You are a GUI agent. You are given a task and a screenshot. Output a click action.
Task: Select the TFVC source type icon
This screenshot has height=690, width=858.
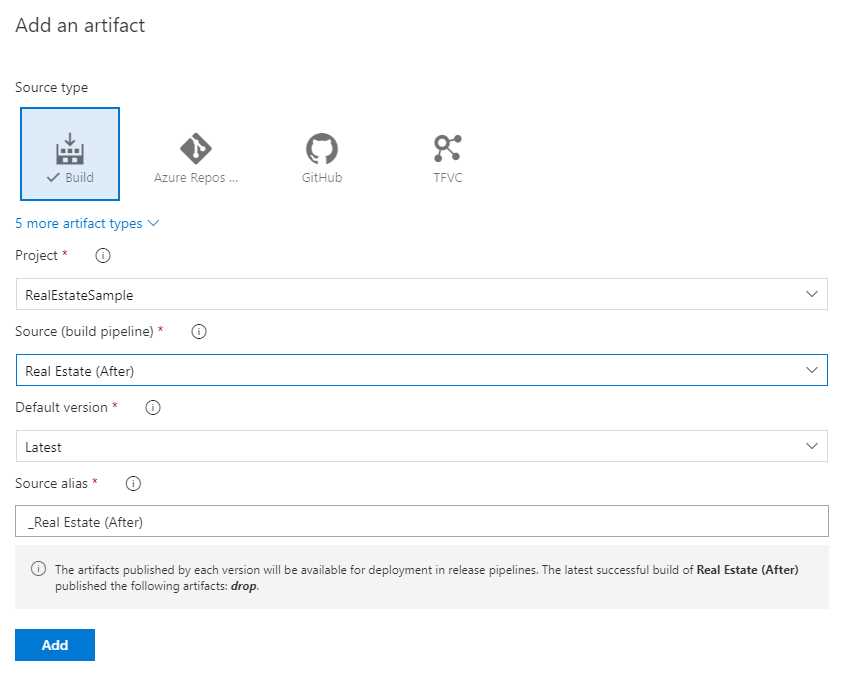tap(447, 152)
